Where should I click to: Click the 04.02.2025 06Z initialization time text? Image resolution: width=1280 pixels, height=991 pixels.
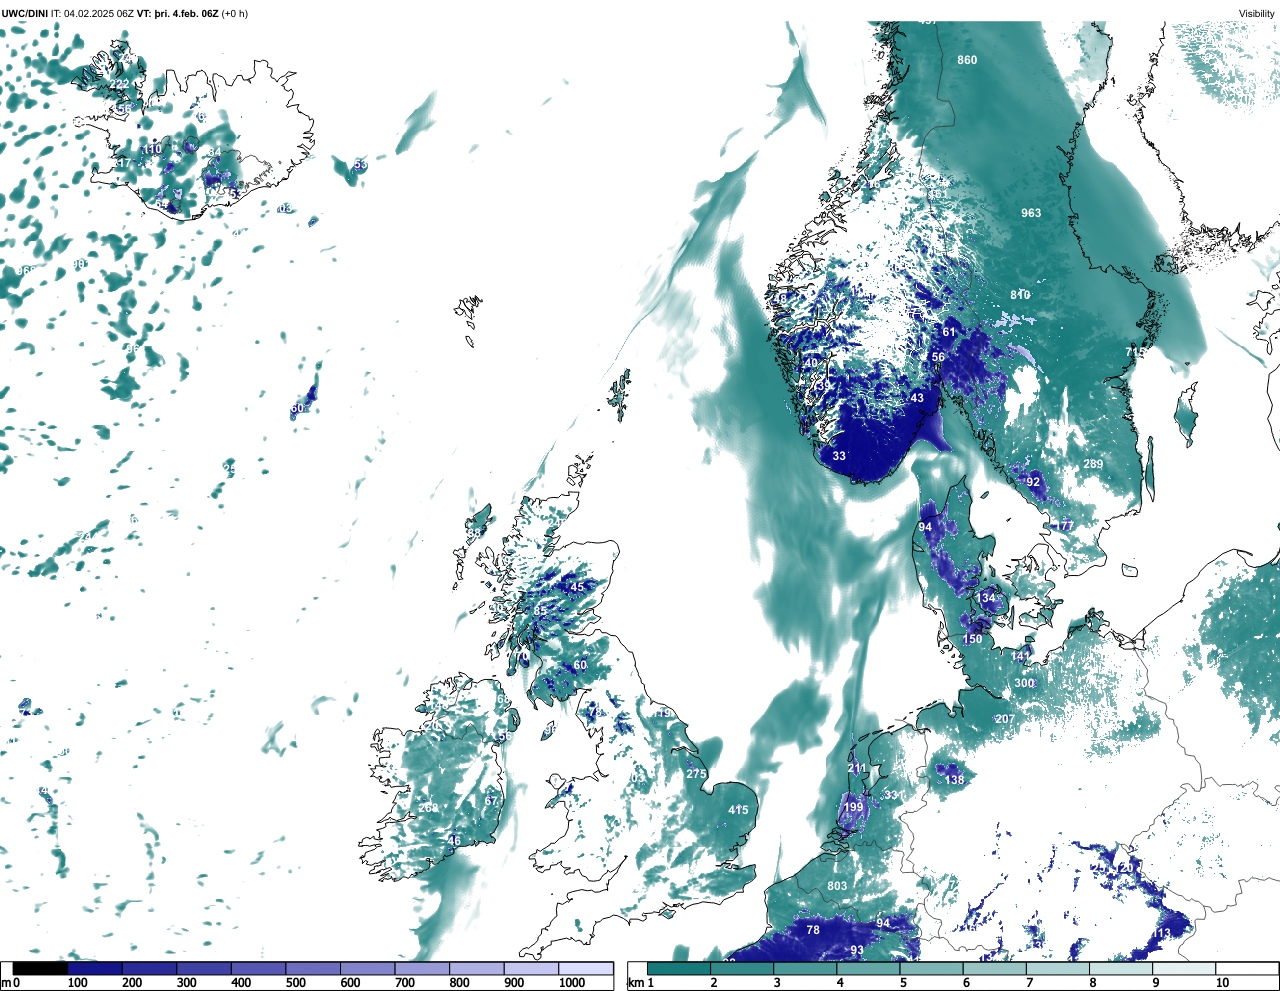click(x=99, y=13)
